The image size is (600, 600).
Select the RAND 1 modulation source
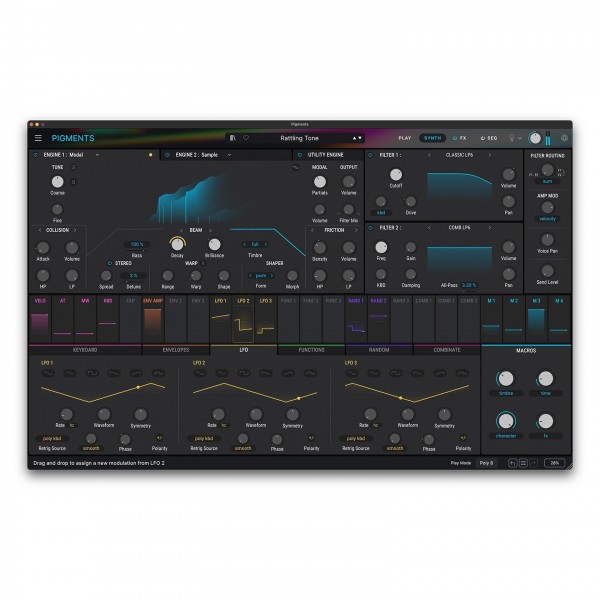click(356, 319)
